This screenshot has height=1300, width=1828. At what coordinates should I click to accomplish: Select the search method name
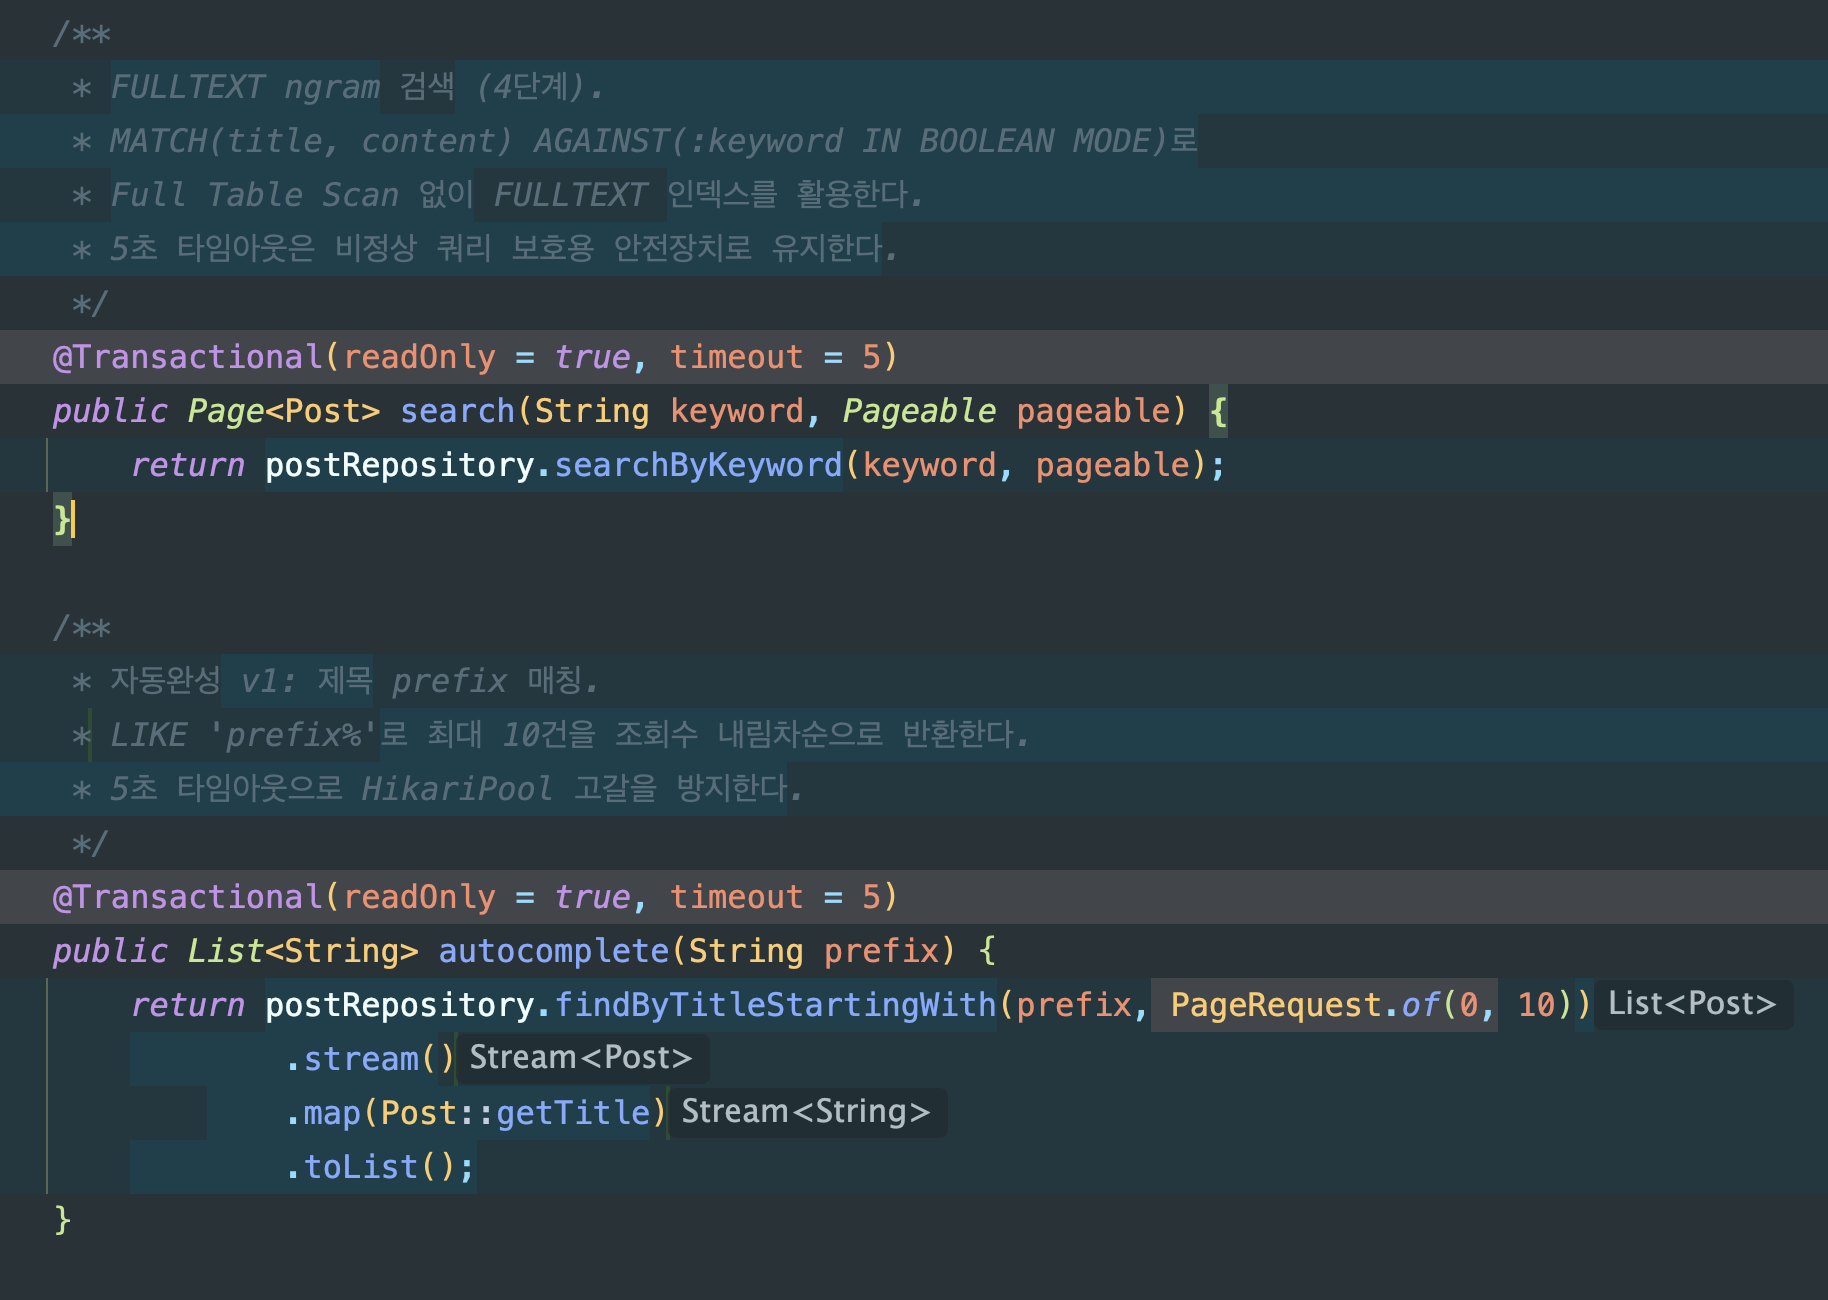tap(456, 411)
